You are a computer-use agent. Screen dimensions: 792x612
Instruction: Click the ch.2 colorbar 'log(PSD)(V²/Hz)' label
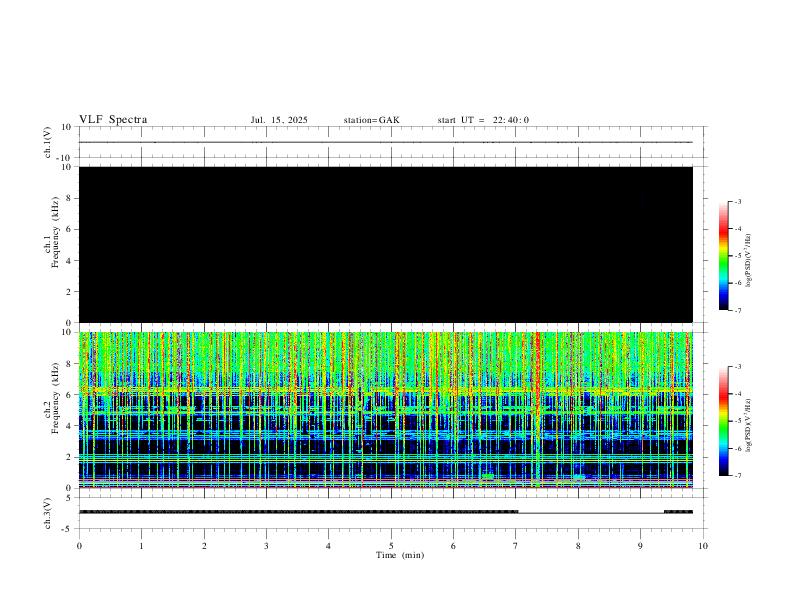click(748, 425)
